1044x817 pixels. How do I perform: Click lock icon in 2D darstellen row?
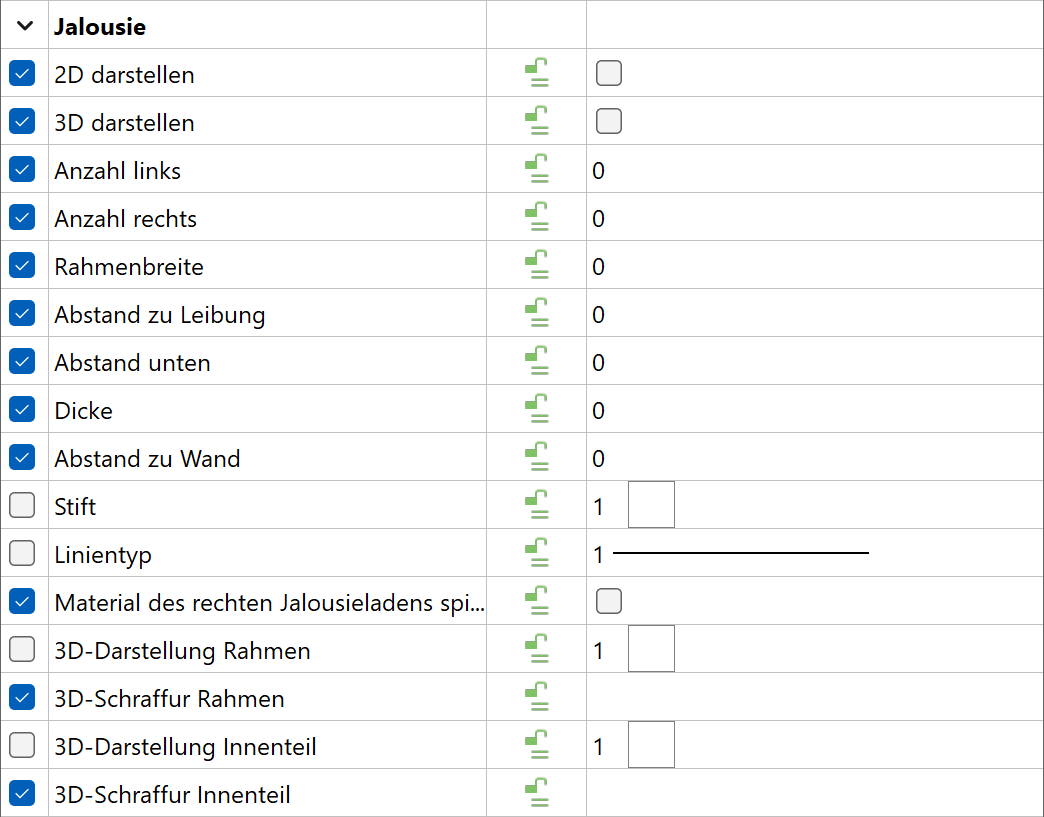click(537, 73)
